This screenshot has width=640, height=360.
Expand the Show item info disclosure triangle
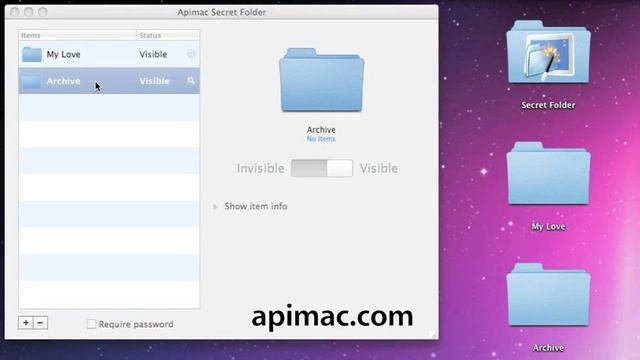[216, 207]
